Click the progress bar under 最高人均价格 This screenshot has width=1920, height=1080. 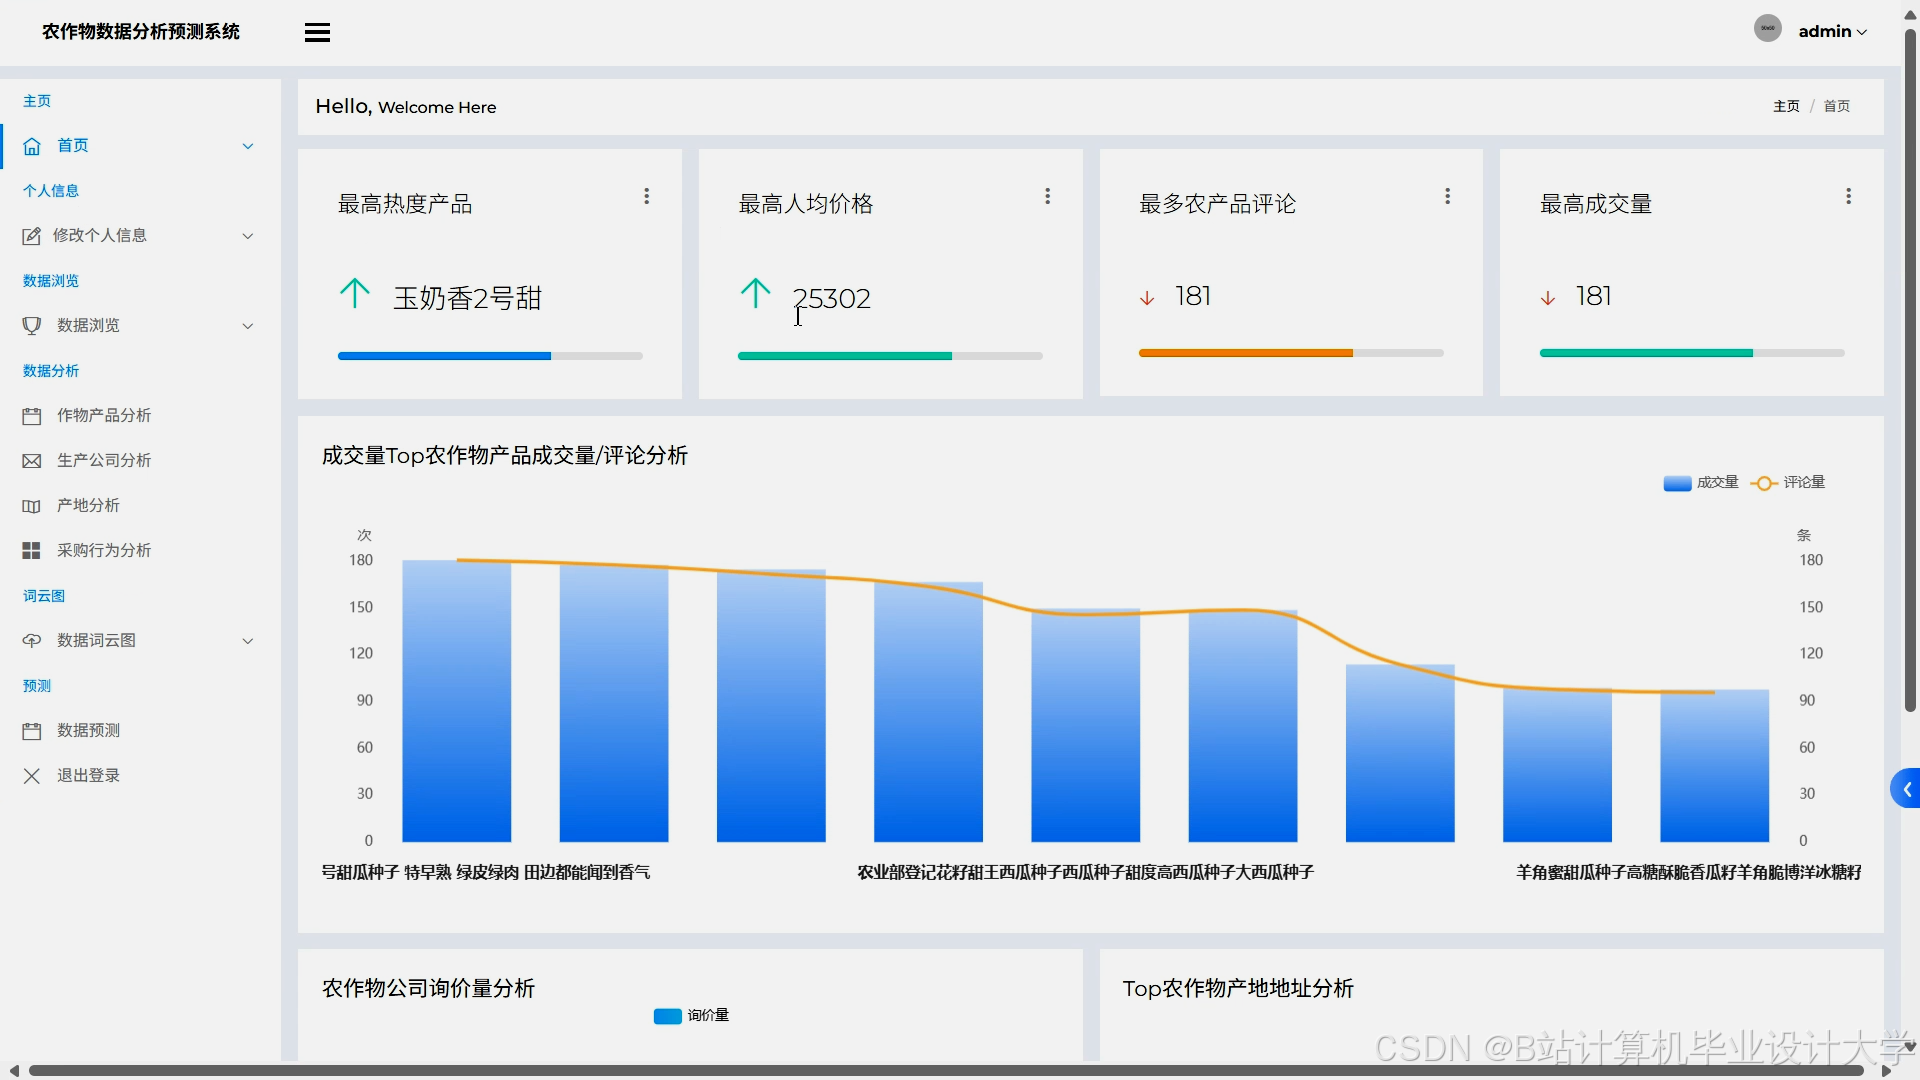(x=889, y=355)
